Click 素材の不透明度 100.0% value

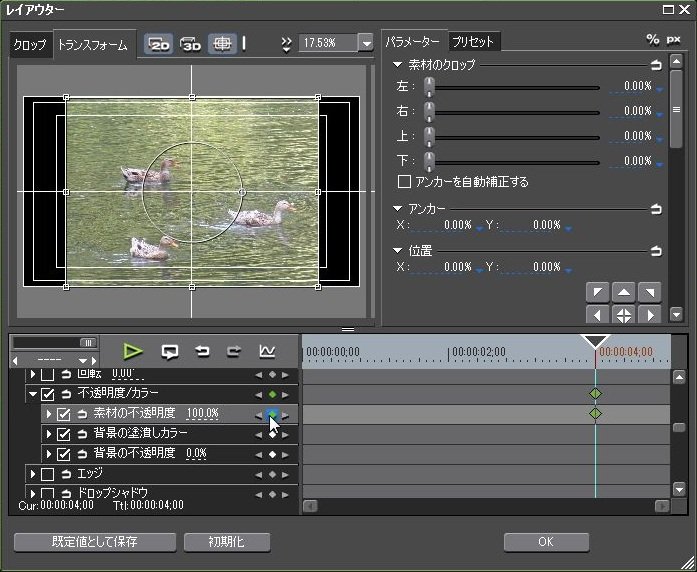[203, 414]
